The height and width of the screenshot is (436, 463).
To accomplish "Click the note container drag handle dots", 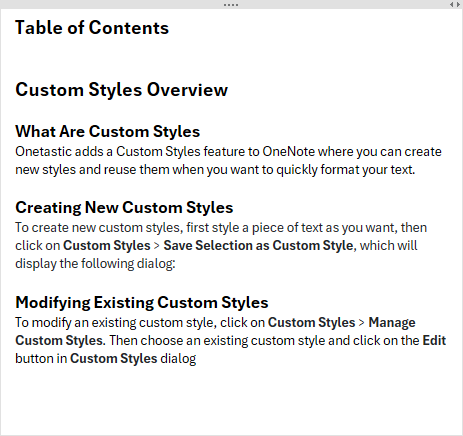I will point(231,5).
